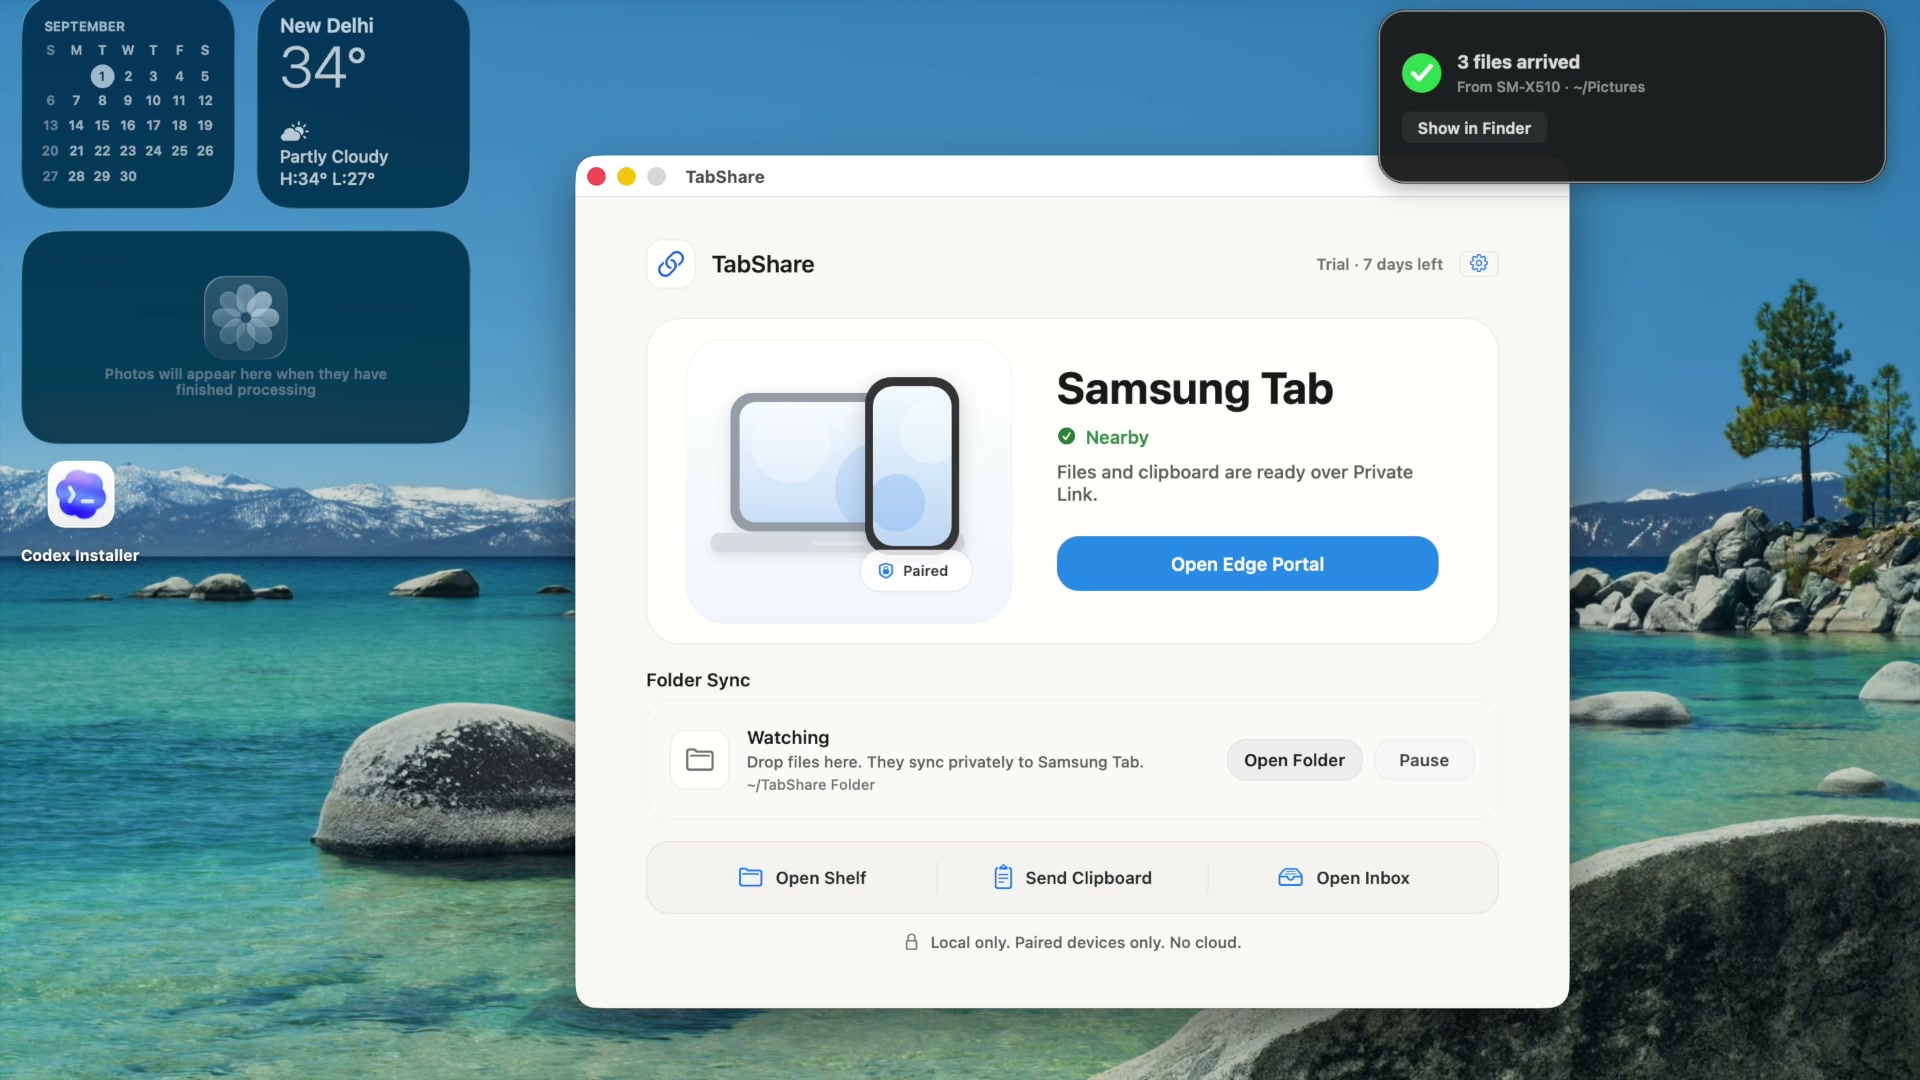Click the Paired status badge
Viewport: 1920px width, 1080px height.
point(915,571)
